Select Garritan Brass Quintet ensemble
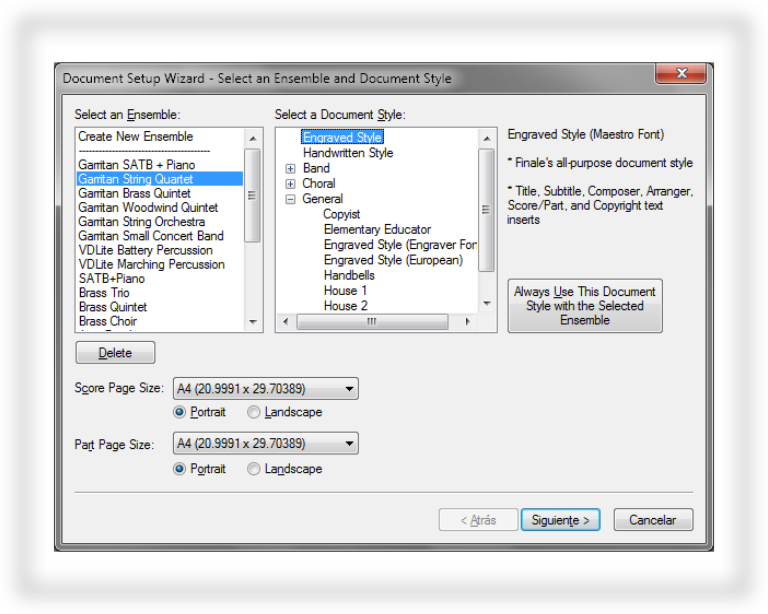Screen dimensions: 768x614 pos(135,193)
